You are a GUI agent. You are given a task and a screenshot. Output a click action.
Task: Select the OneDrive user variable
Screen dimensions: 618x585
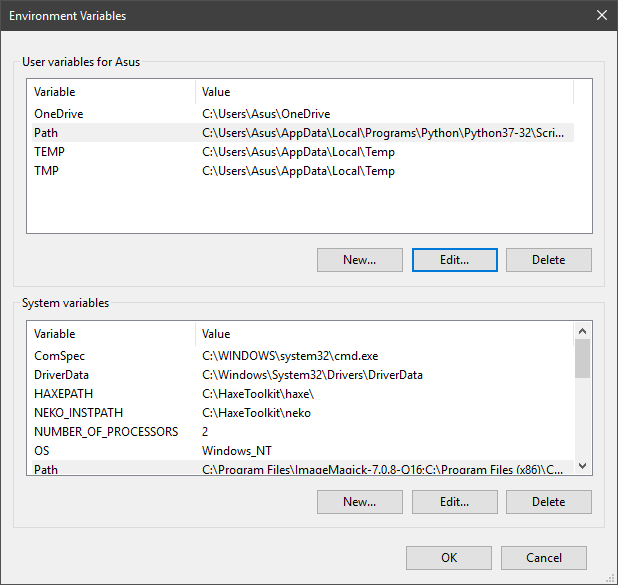(x=57, y=114)
